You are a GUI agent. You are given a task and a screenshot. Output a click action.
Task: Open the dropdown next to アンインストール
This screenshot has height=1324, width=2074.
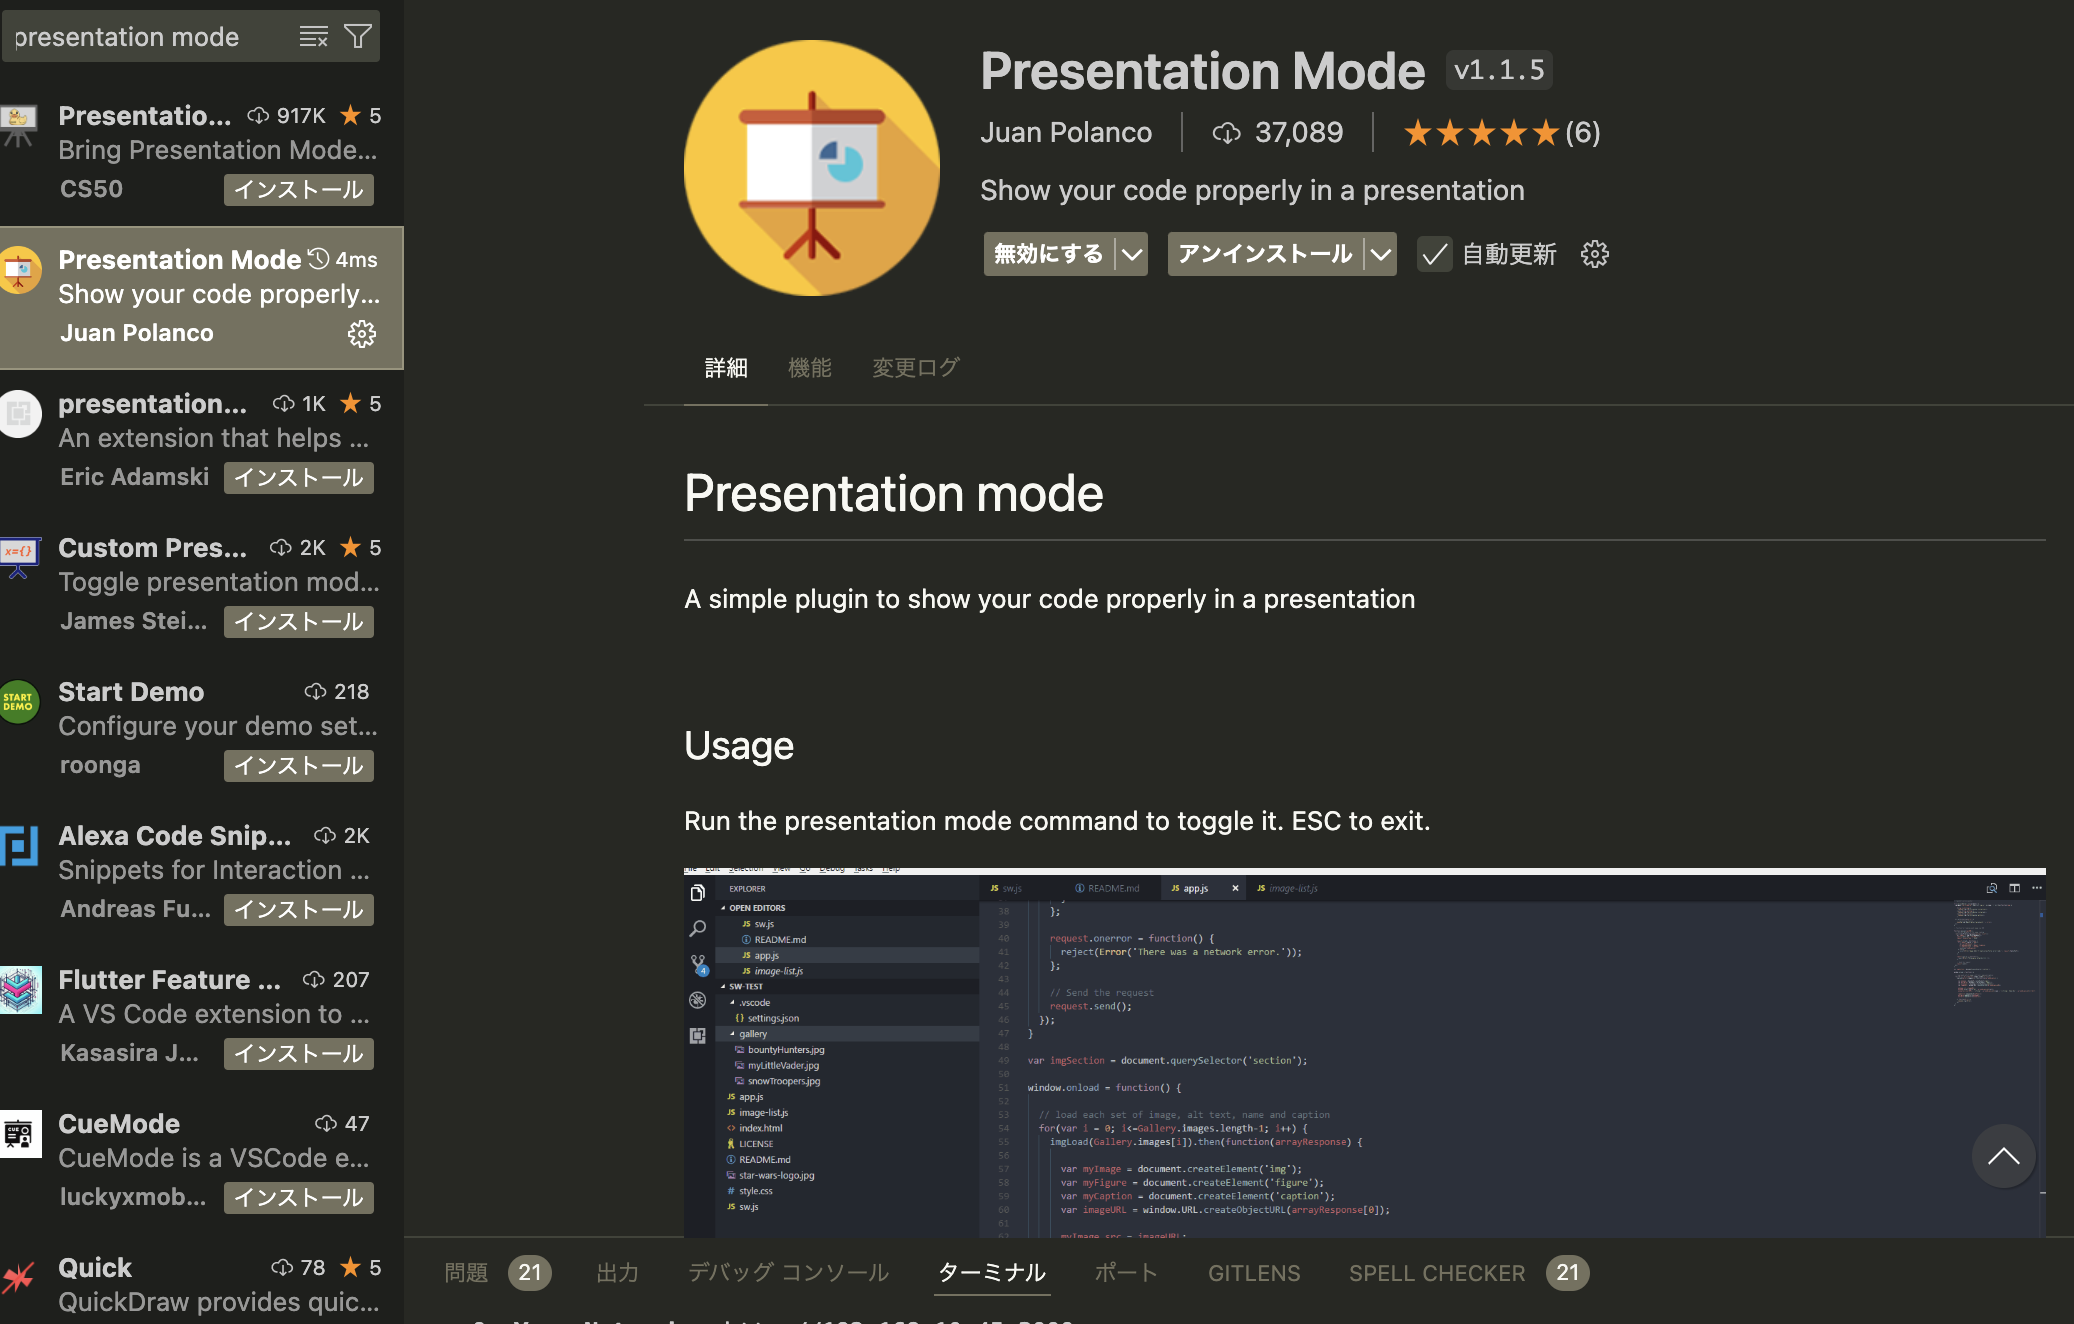point(1381,254)
